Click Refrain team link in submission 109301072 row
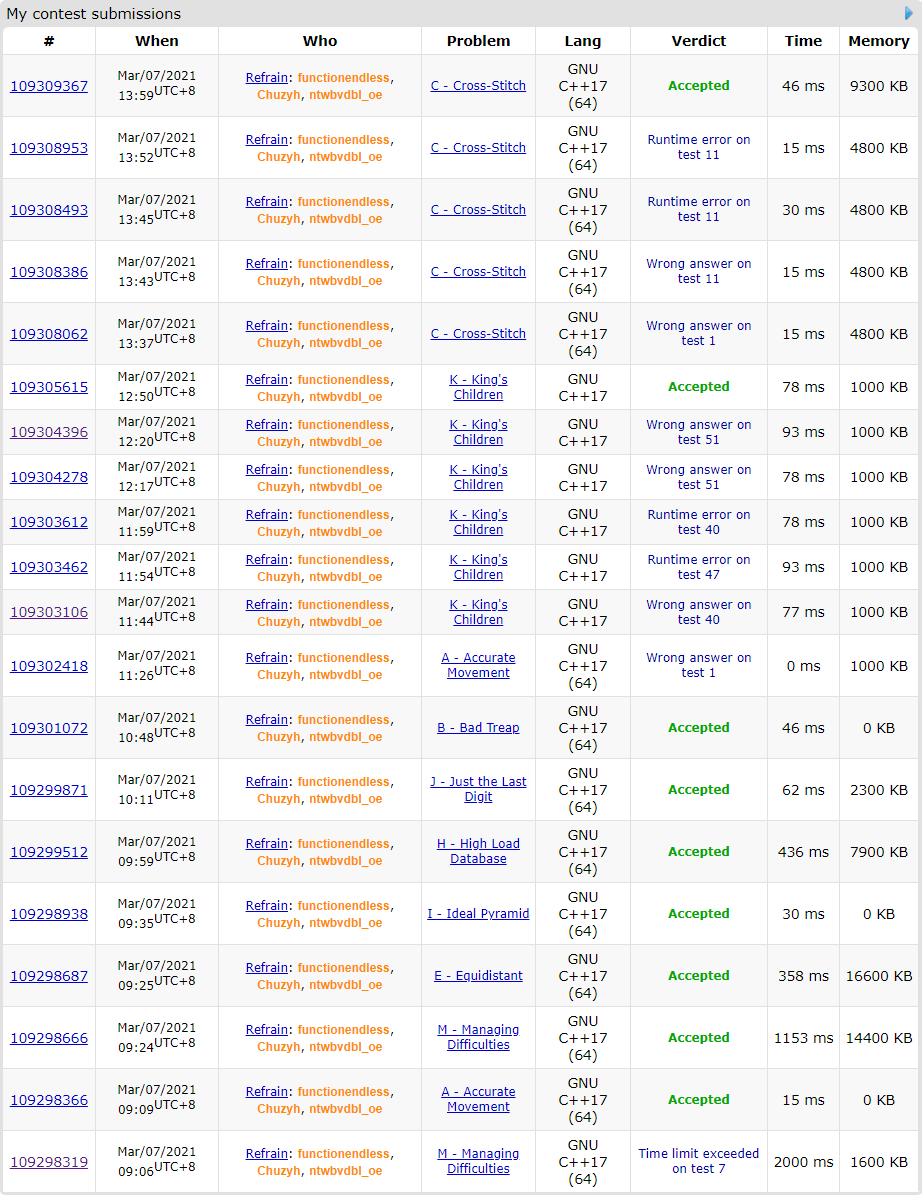This screenshot has width=922, height=1195. pos(267,719)
